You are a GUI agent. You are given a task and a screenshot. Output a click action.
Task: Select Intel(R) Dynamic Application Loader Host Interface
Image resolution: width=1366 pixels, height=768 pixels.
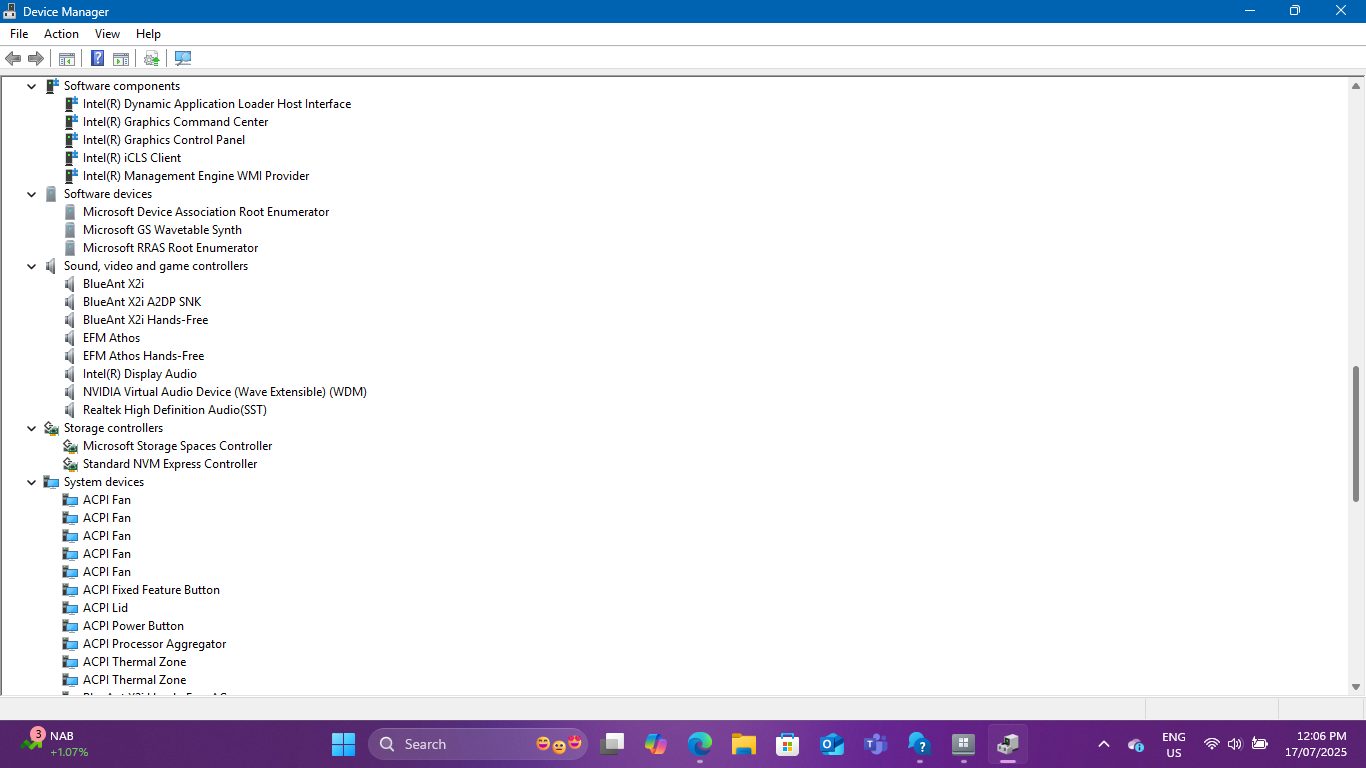(x=217, y=104)
